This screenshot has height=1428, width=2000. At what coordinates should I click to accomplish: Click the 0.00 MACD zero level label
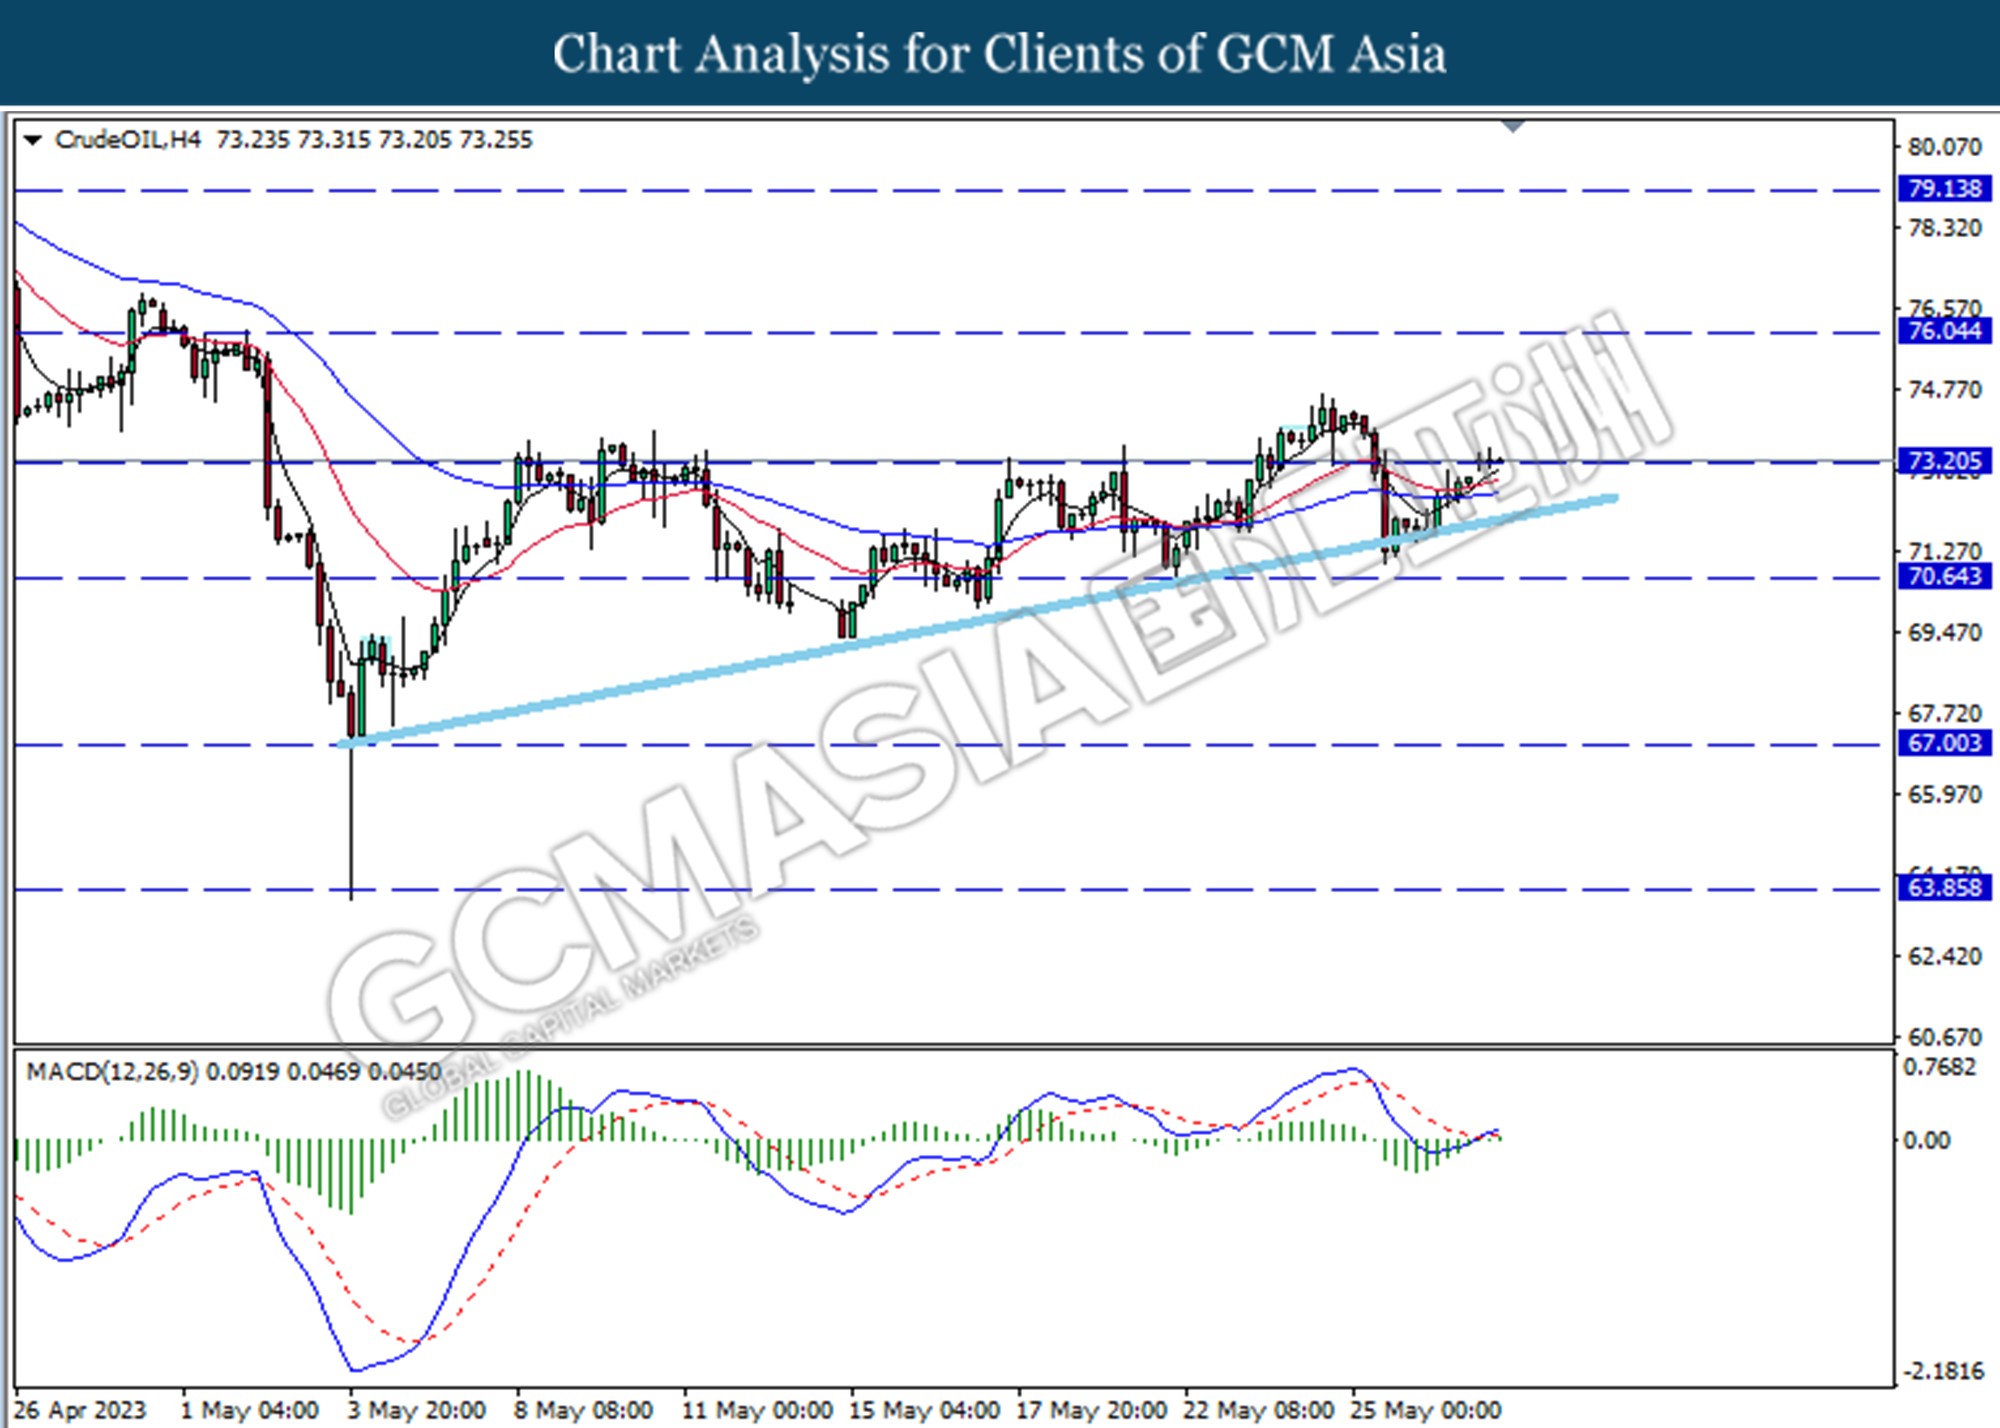[1925, 1140]
